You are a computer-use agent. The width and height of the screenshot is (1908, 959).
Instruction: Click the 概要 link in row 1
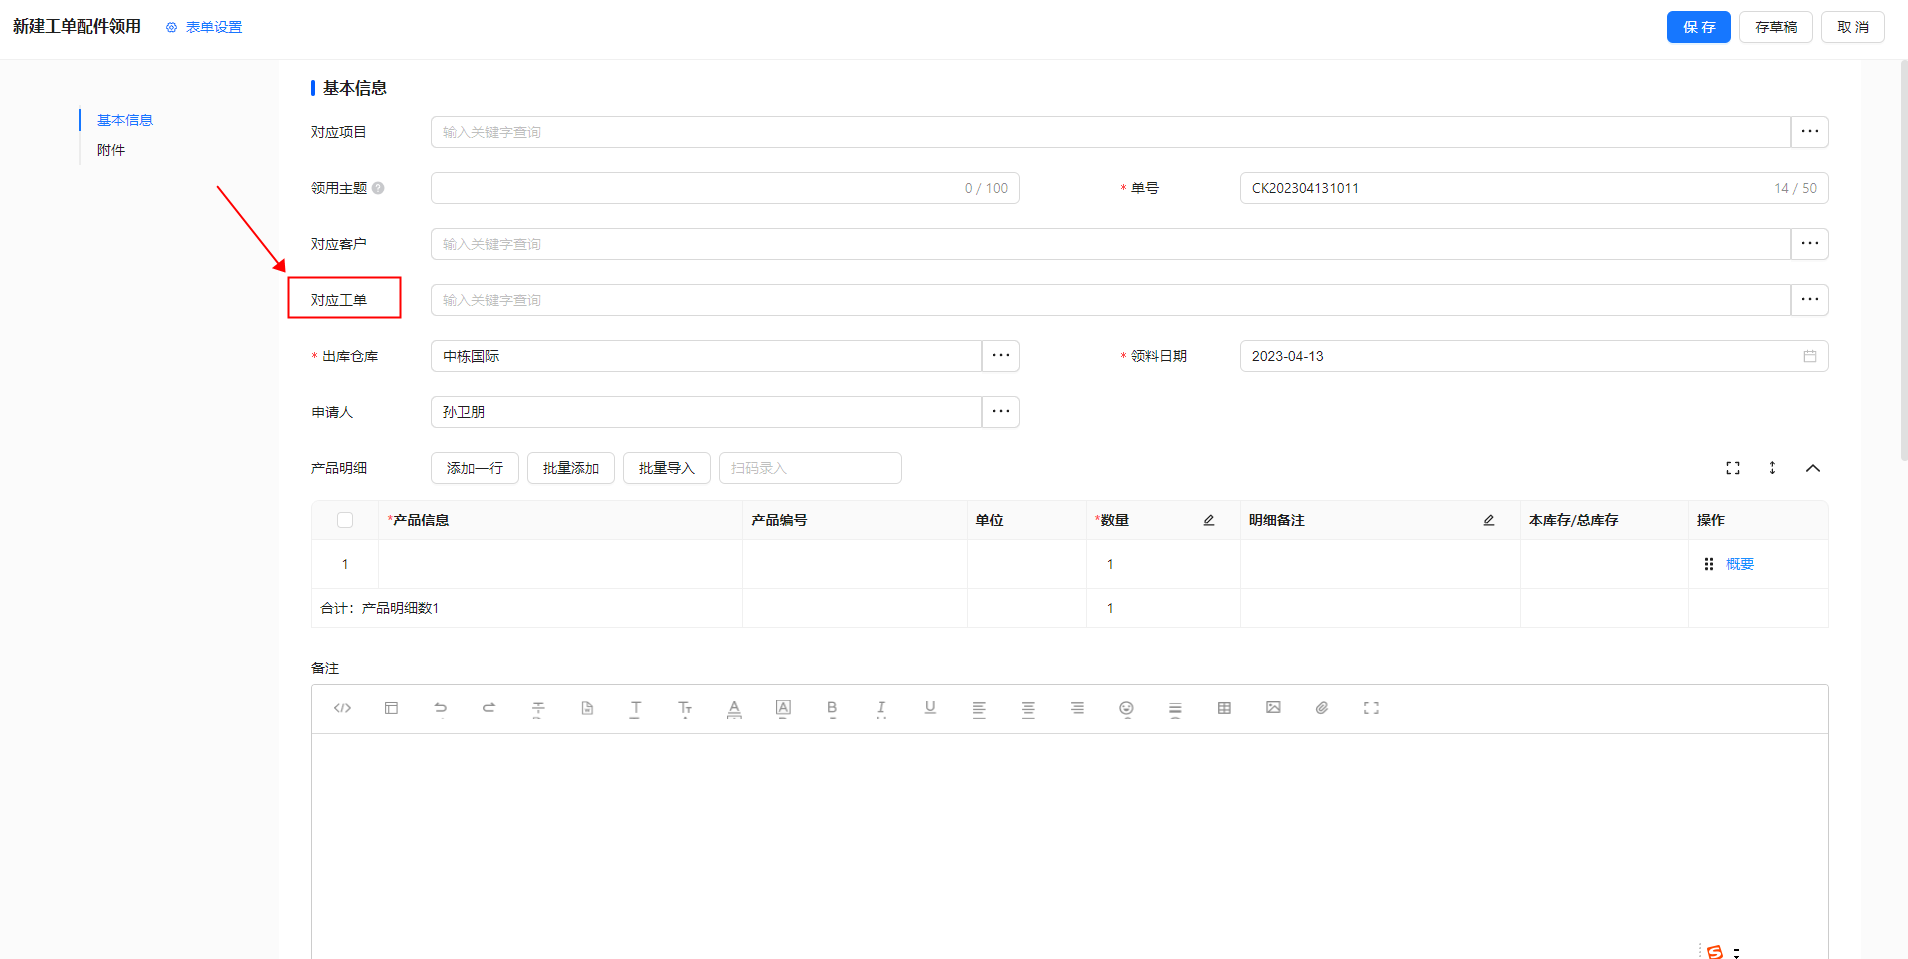coord(1740,564)
